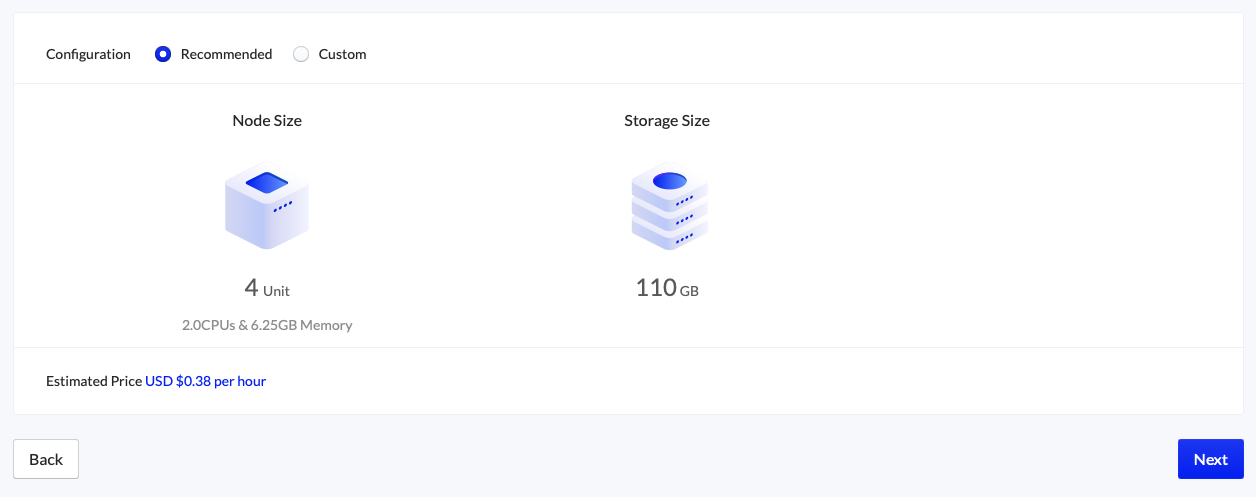Select the Recommended configuration radio button

163,54
